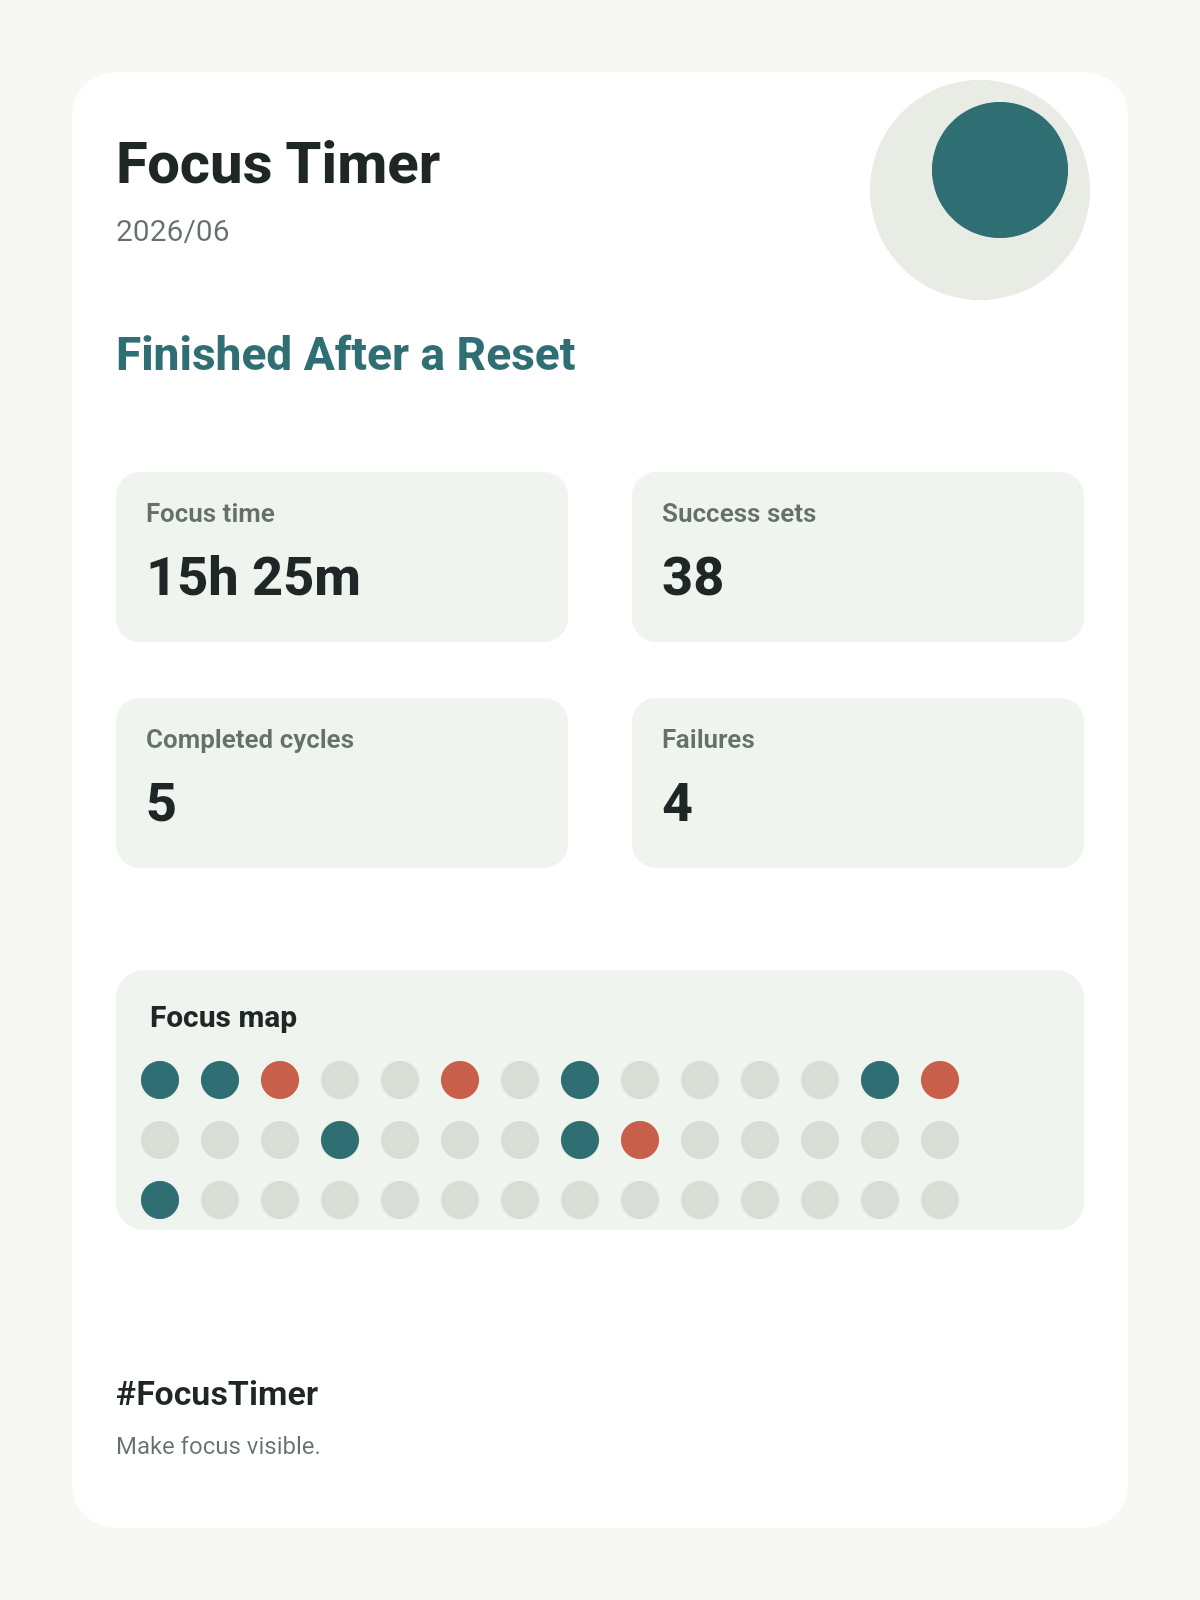
Task: Click the first teal dot in second row
Action: (340, 1140)
